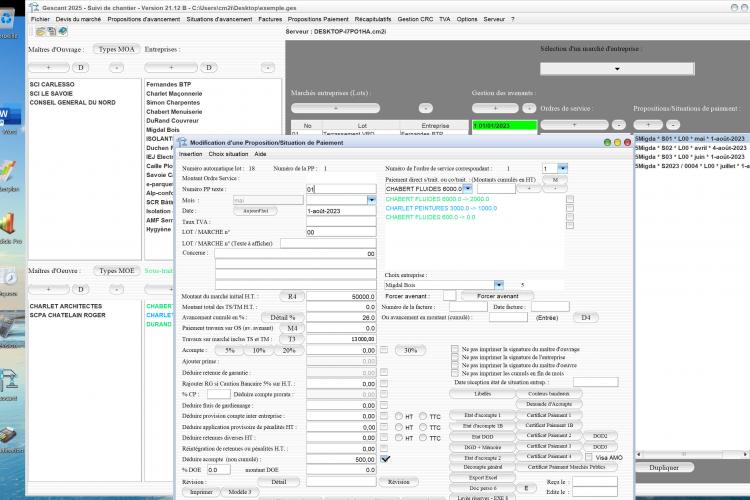Select the green 1 01/01/2023 event entry

(x=505, y=126)
